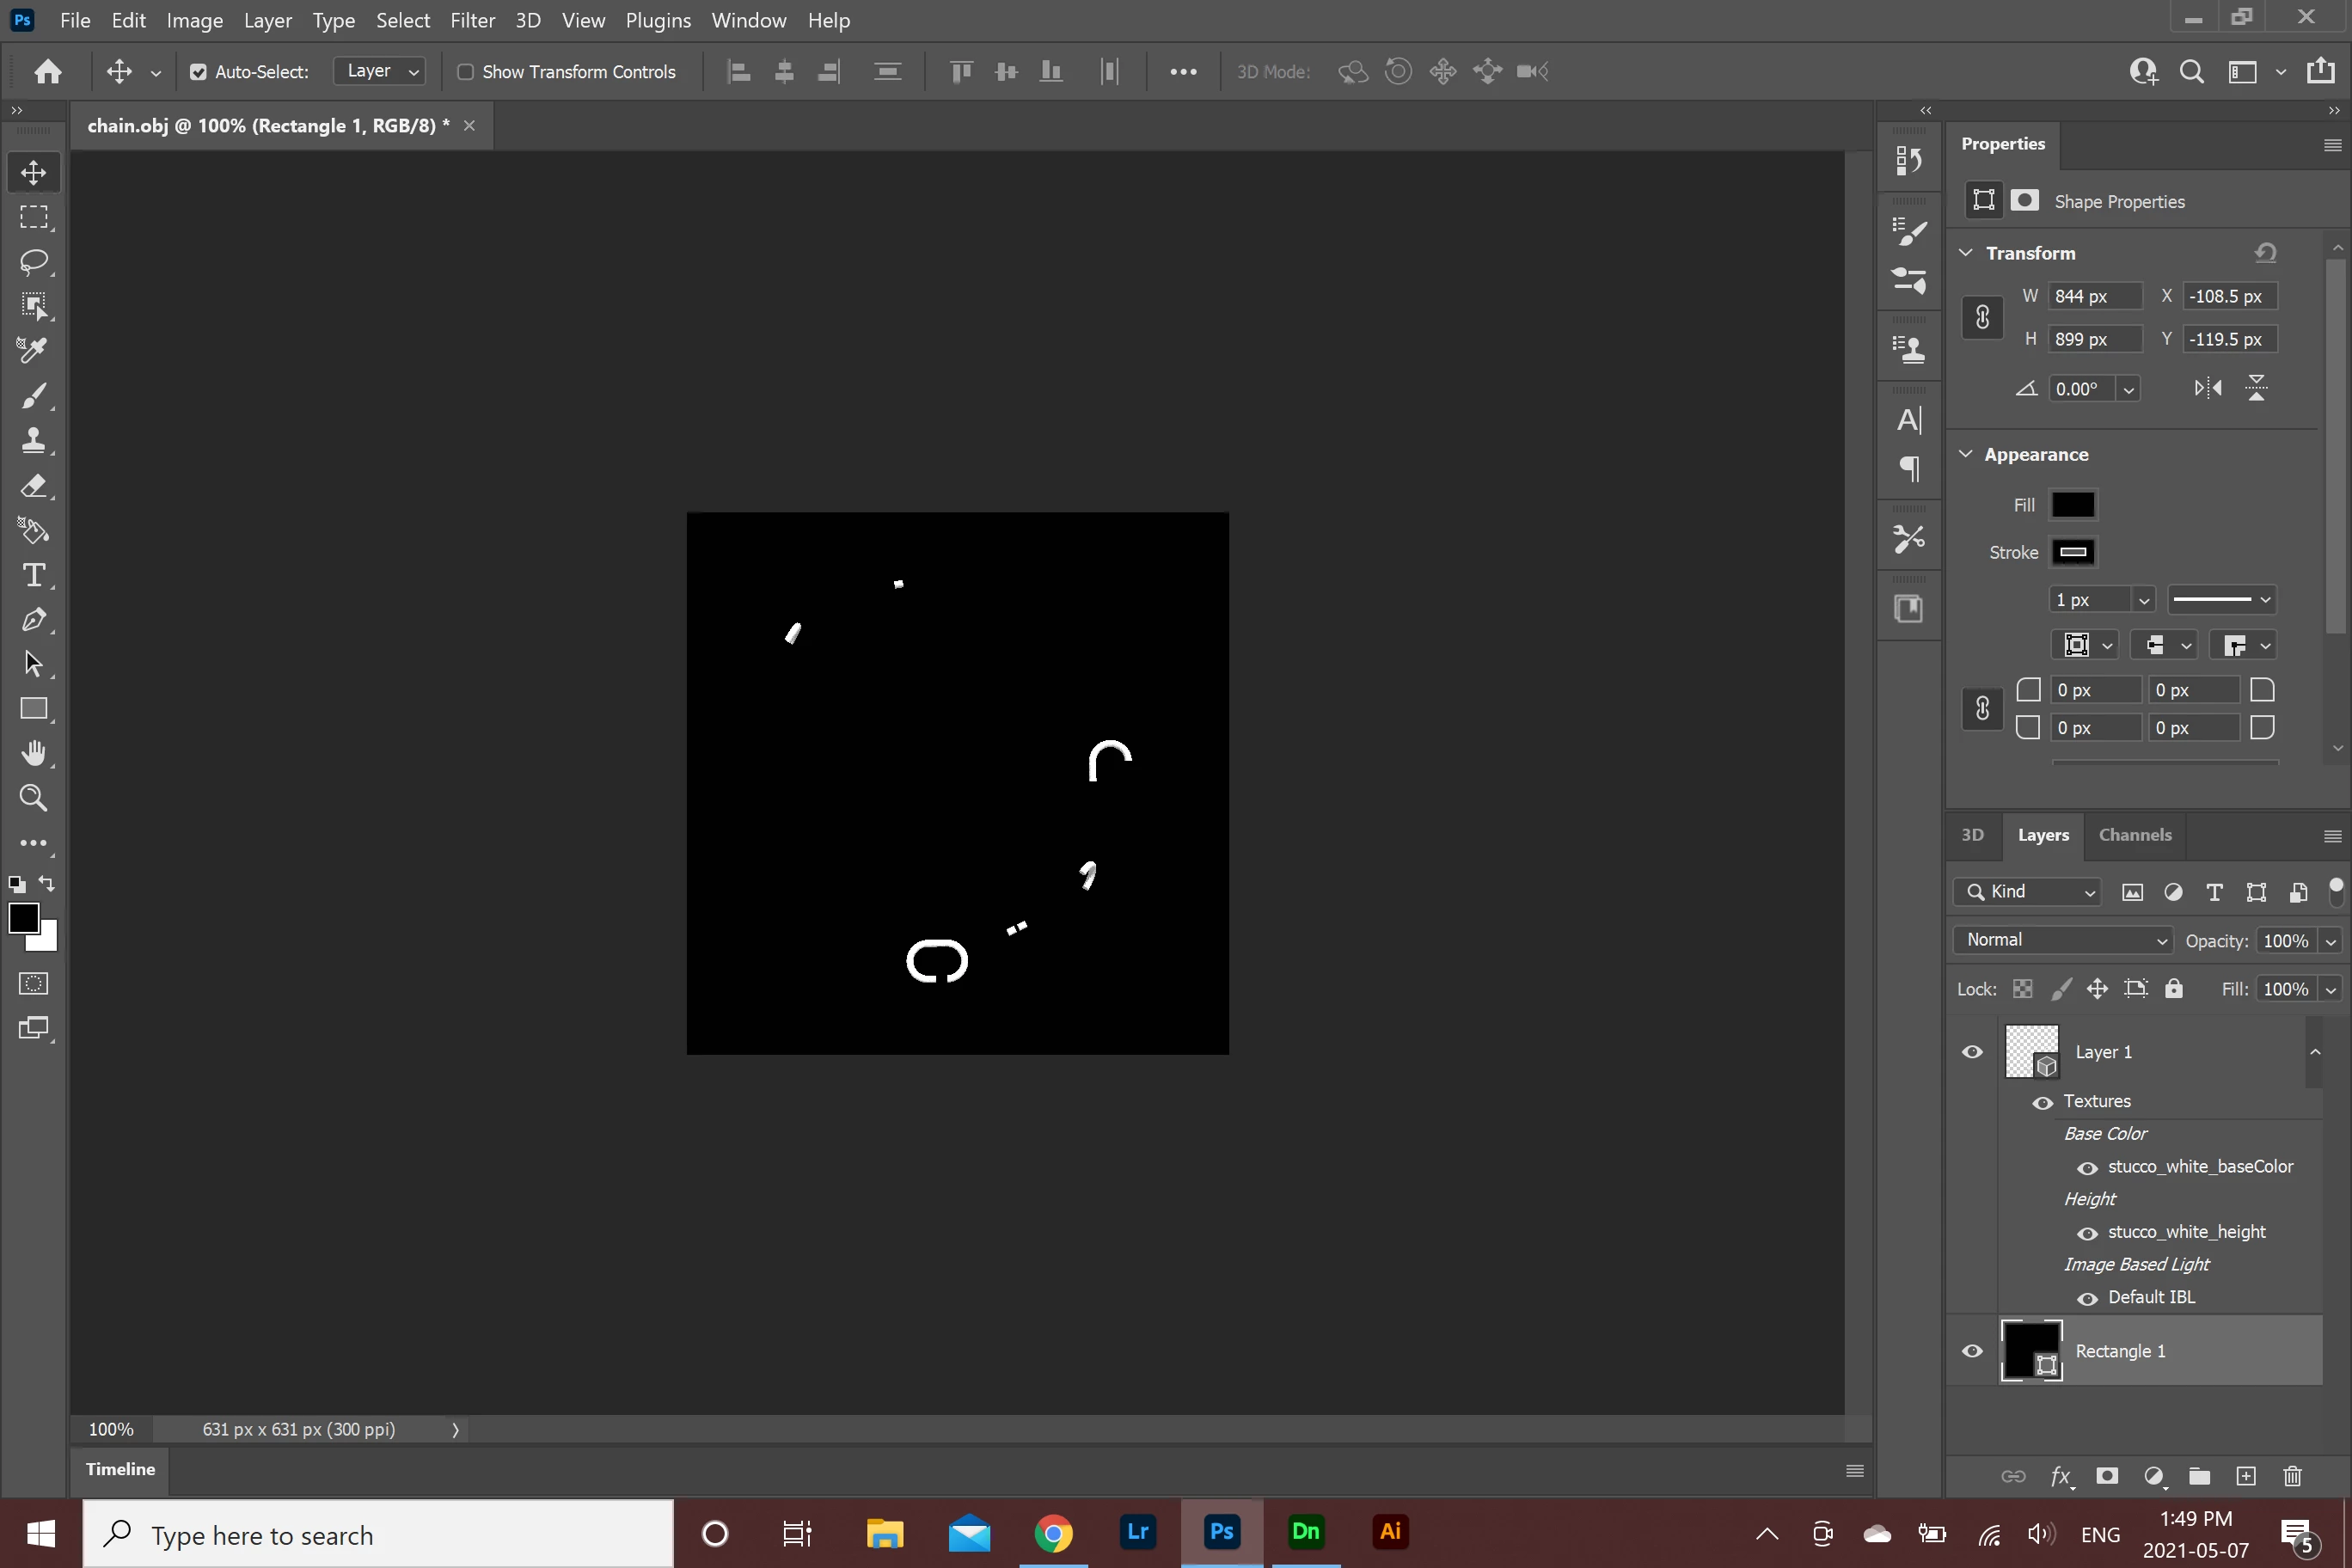Select the Zoom tool in toolbar
This screenshot has width=2352, height=1568.
pos(33,798)
